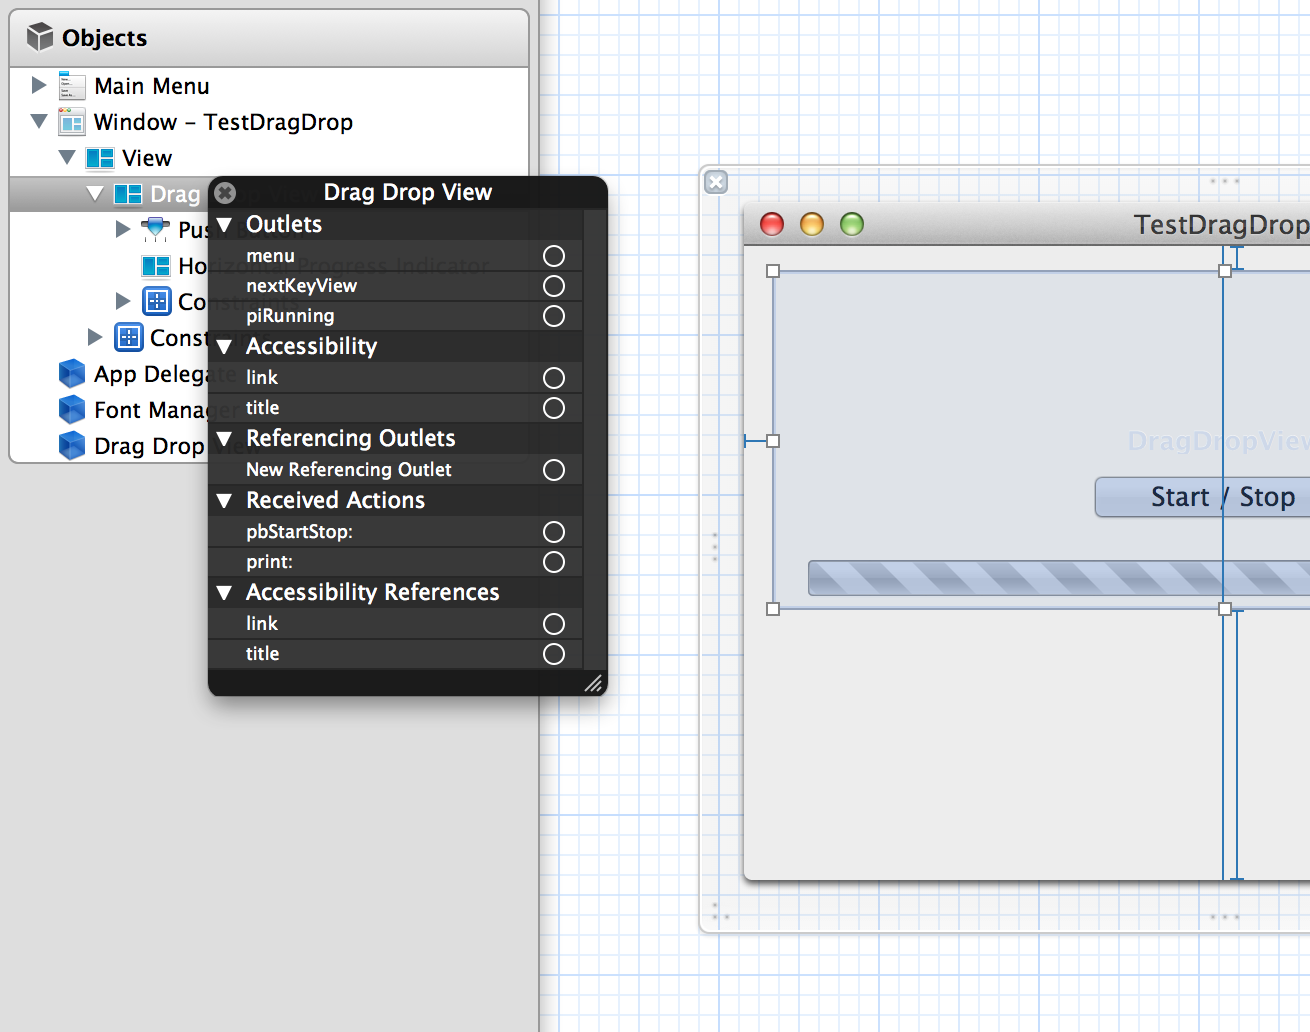The image size is (1310, 1032).
Task: Click the menu outlet name
Action: (270, 256)
